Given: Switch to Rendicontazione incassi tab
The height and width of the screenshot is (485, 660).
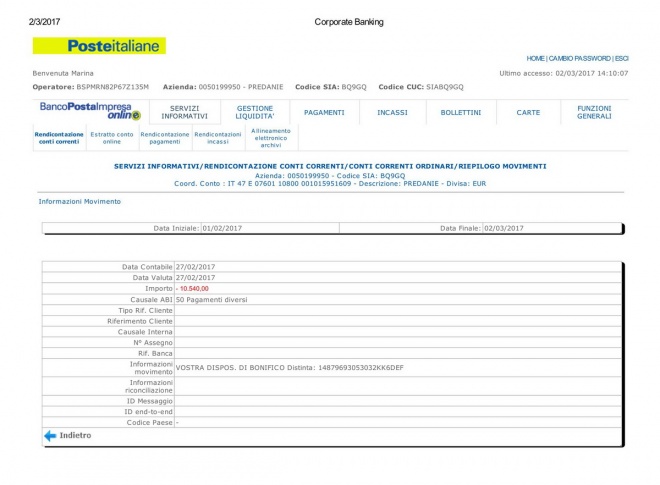Looking at the screenshot, I should click(217, 138).
